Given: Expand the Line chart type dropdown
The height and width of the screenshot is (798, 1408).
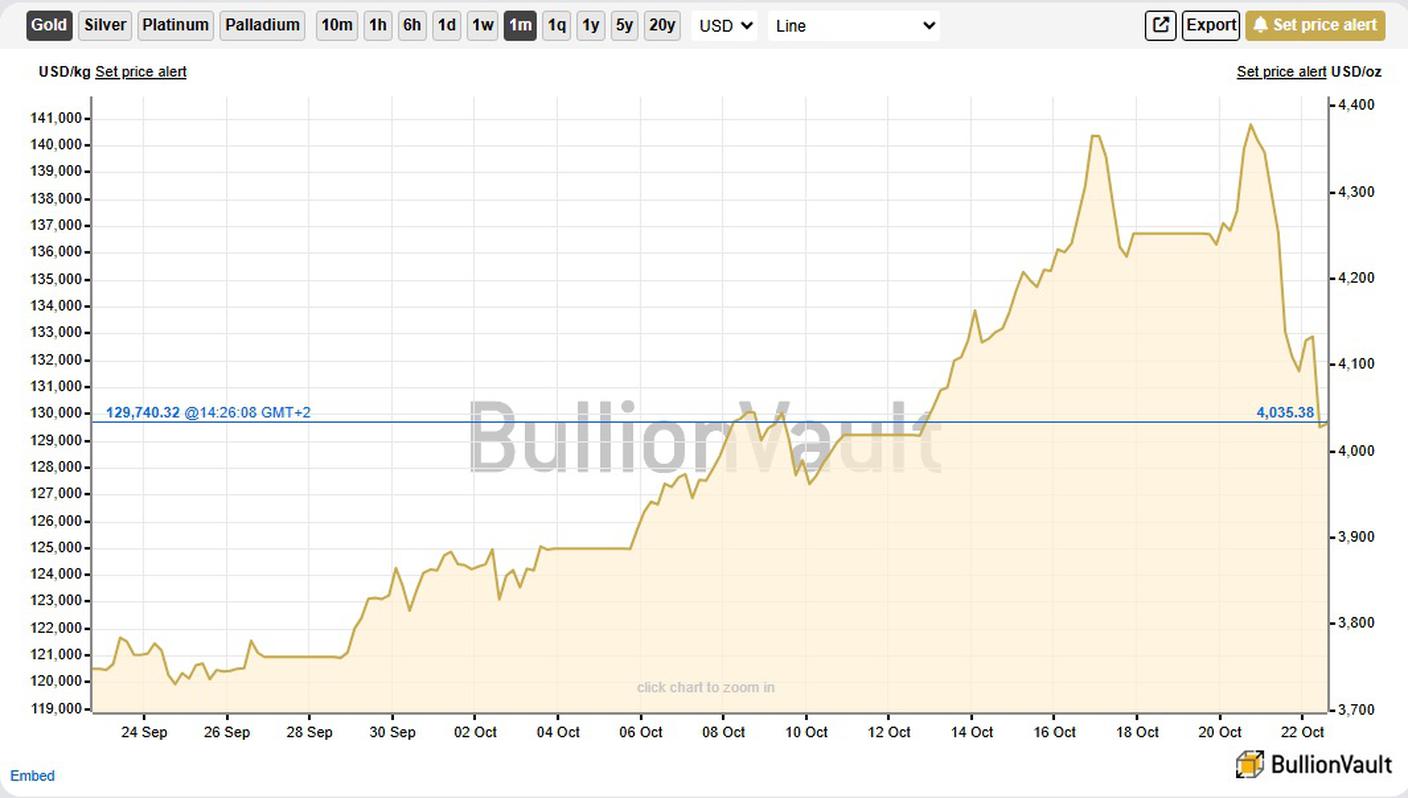Looking at the screenshot, I should pos(855,26).
